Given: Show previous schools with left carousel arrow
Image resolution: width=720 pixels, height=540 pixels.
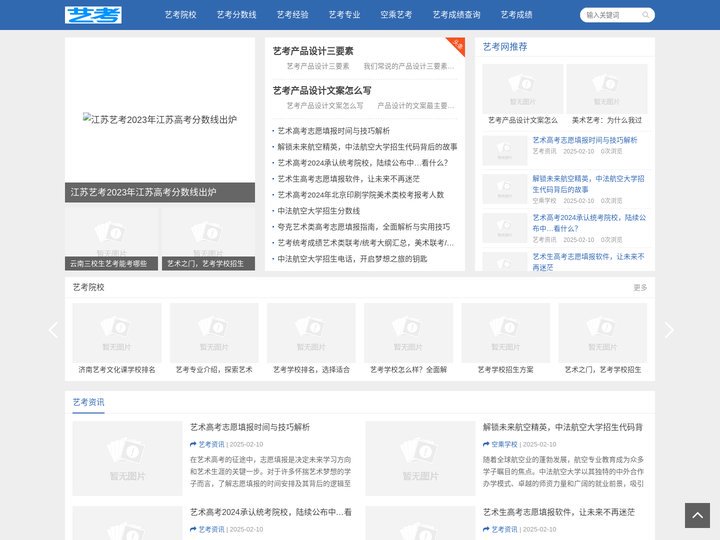Looking at the screenshot, I should (53, 330).
